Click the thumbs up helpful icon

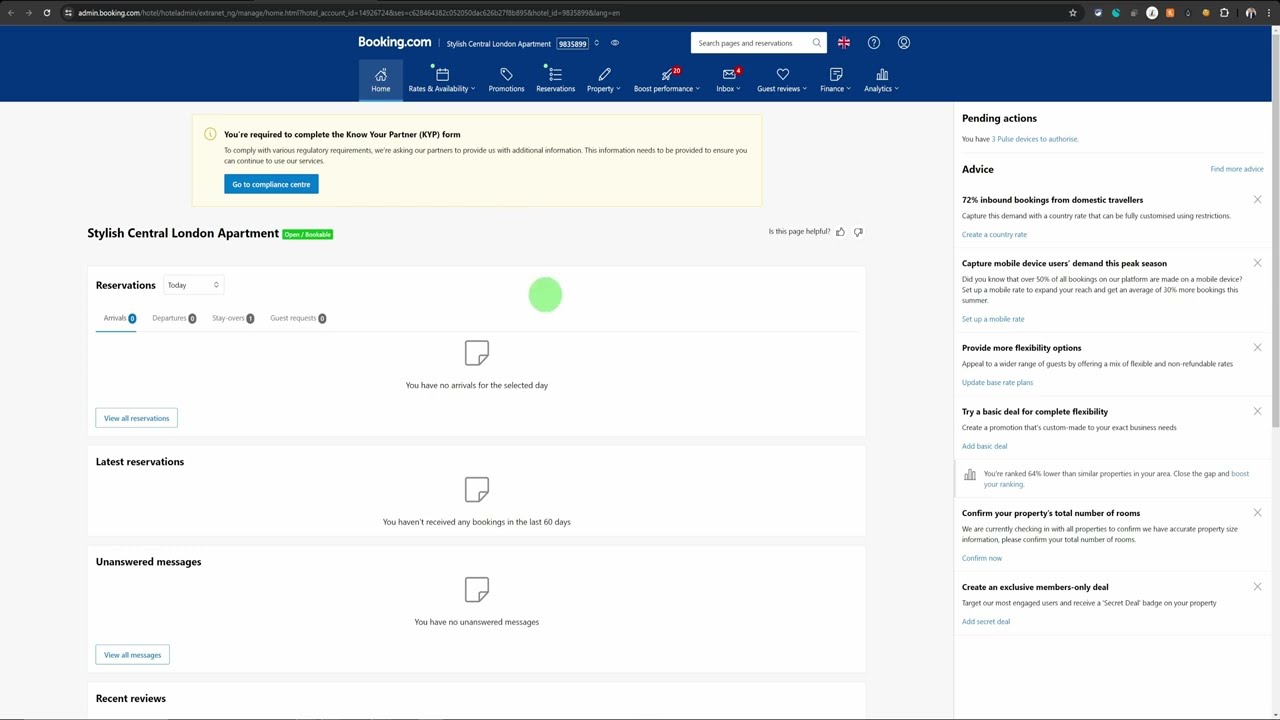coord(840,232)
